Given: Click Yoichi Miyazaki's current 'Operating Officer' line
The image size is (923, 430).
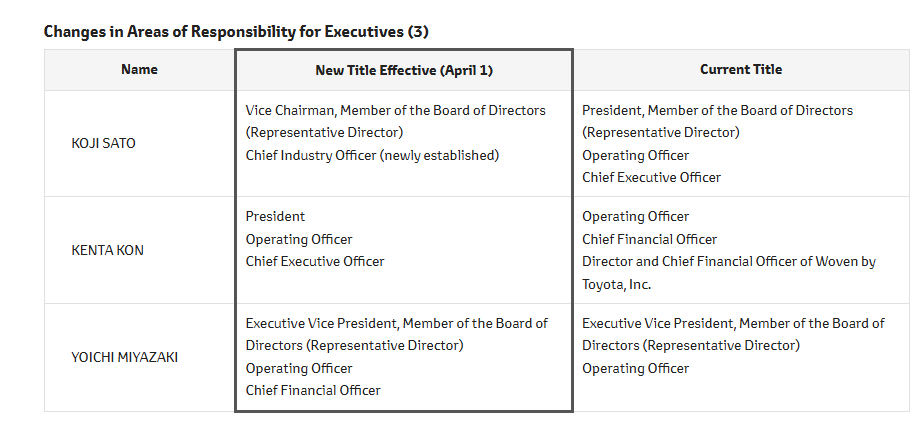Looking at the screenshot, I should tap(635, 368).
